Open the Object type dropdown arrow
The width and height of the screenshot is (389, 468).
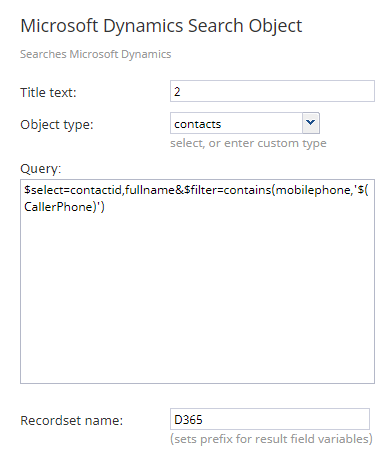[x=311, y=123]
